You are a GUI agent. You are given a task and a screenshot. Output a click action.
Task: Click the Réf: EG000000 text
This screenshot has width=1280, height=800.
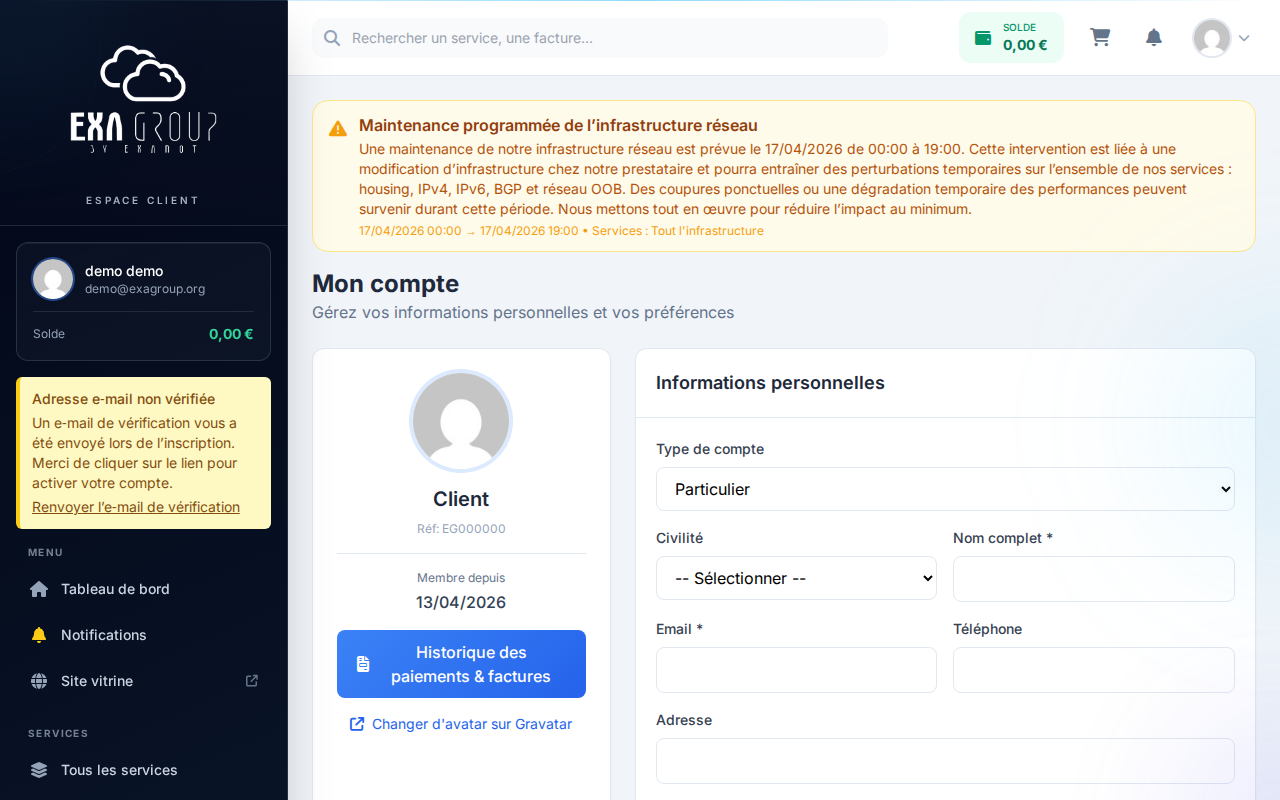[x=461, y=529]
